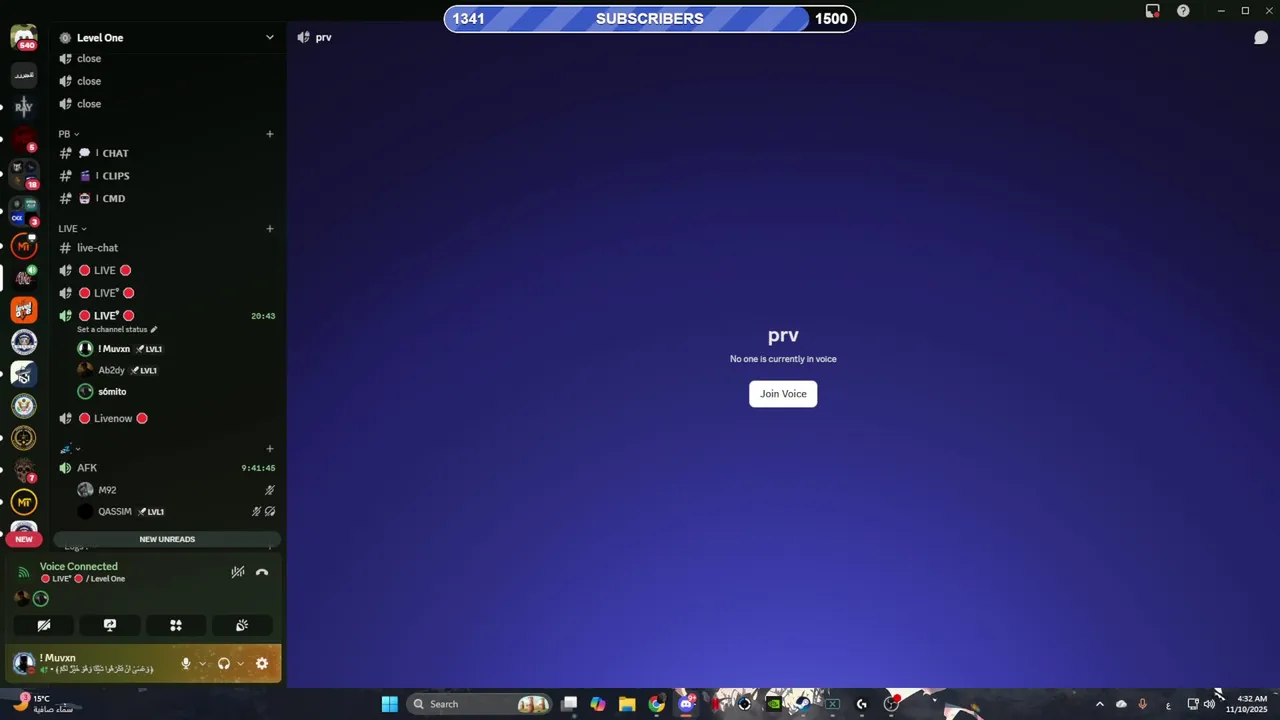This screenshot has width=1280, height=720.
Task: Launch Copilot from the taskbar
Action: pos(598,704)
